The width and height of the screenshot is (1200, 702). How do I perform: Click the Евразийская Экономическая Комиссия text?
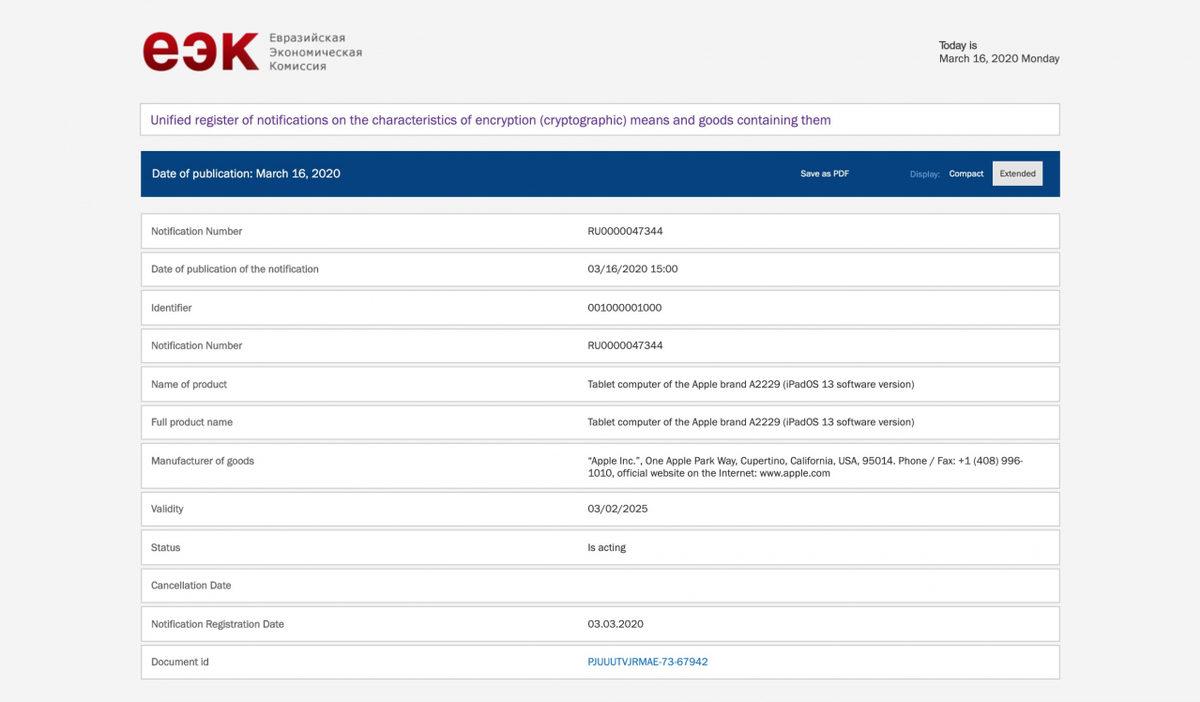tap(315, 52)
